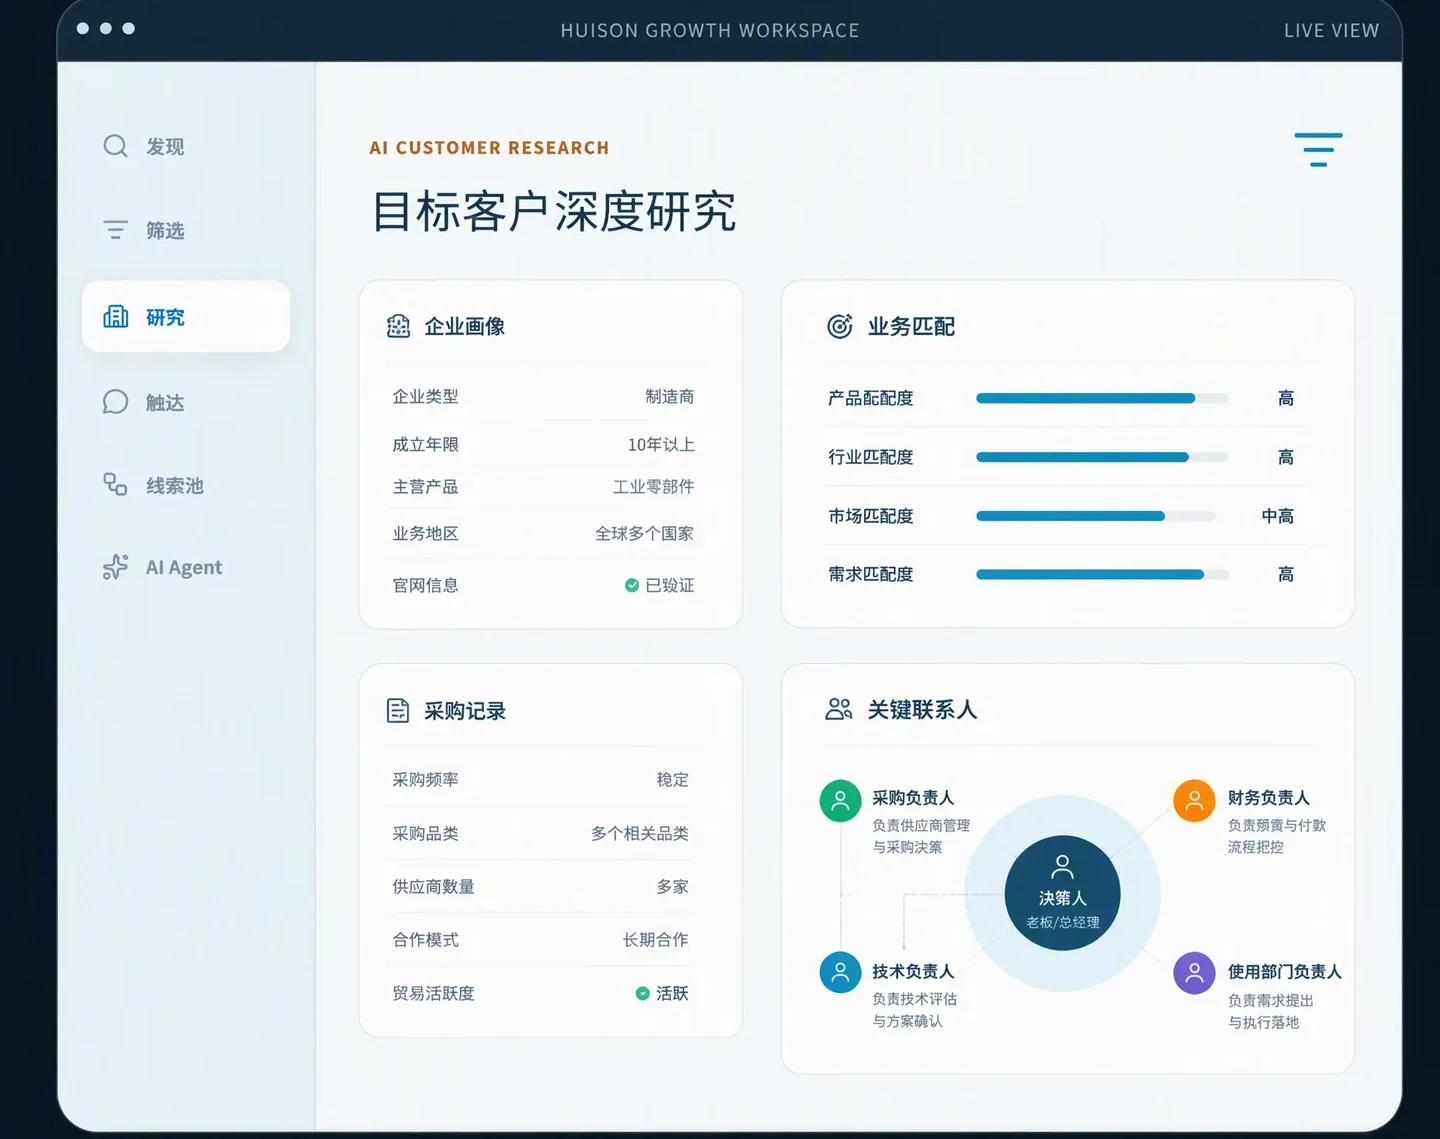Click the 技术负责人 contact name
Screen dimensions: 1440x1139
(x=913, y=971)
